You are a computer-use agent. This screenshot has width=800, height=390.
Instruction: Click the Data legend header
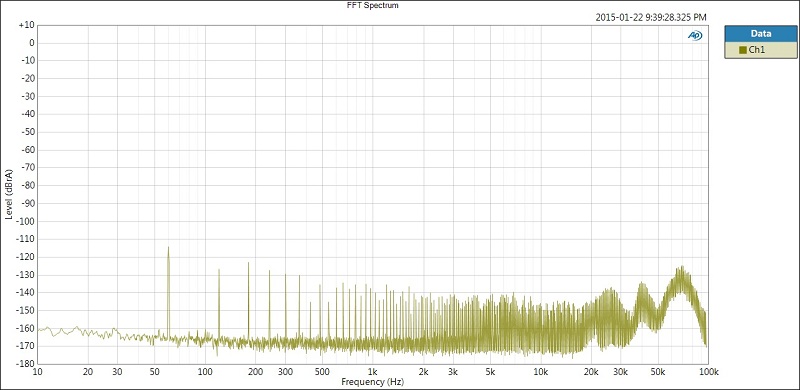[760, 34]
